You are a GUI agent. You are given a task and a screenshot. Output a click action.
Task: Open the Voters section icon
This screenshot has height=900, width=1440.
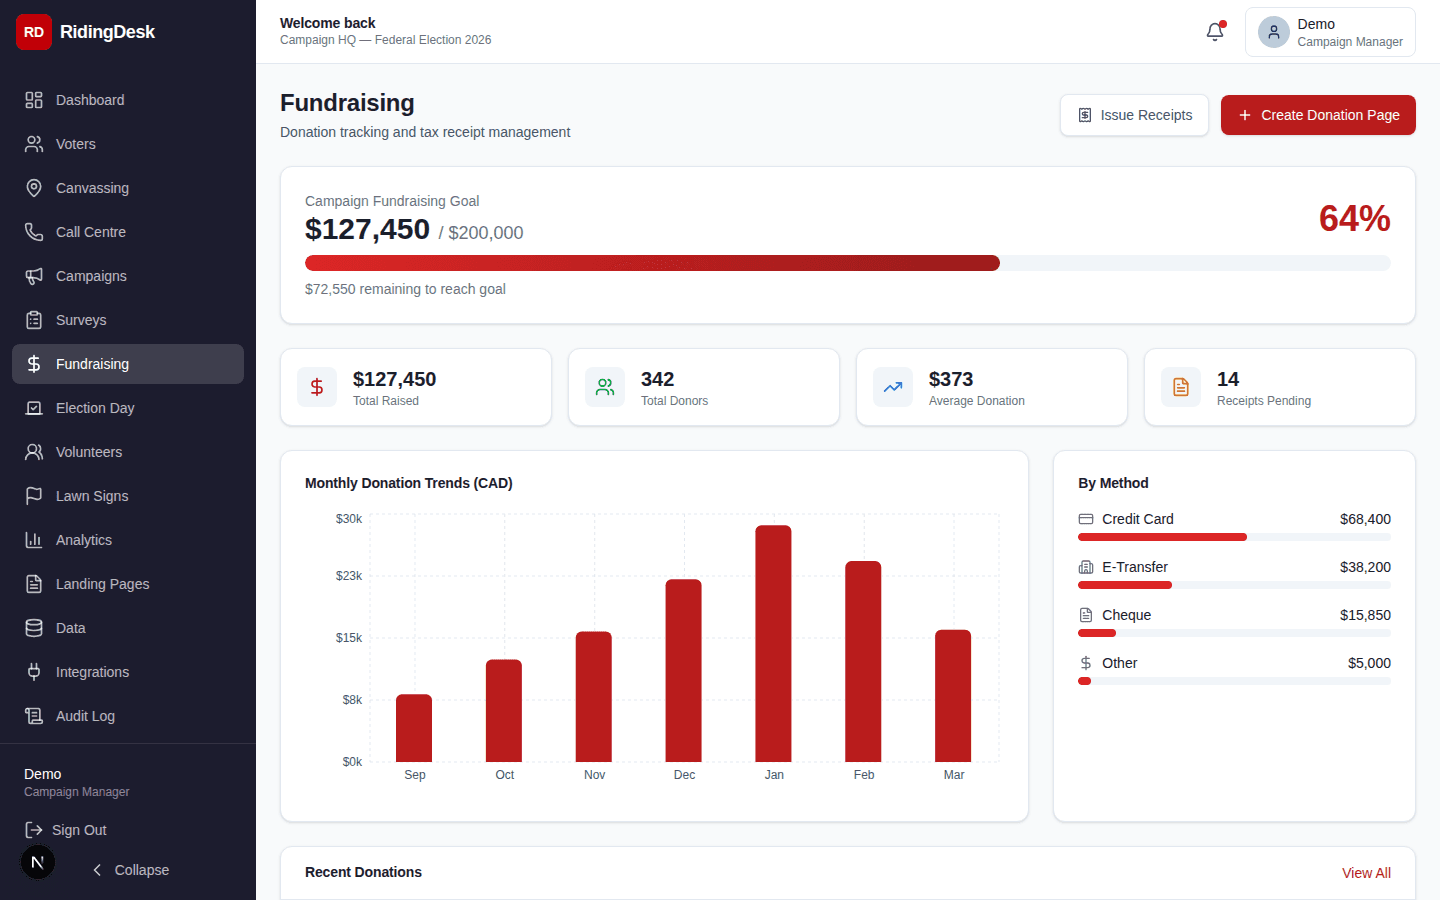[x=33, y=143]
